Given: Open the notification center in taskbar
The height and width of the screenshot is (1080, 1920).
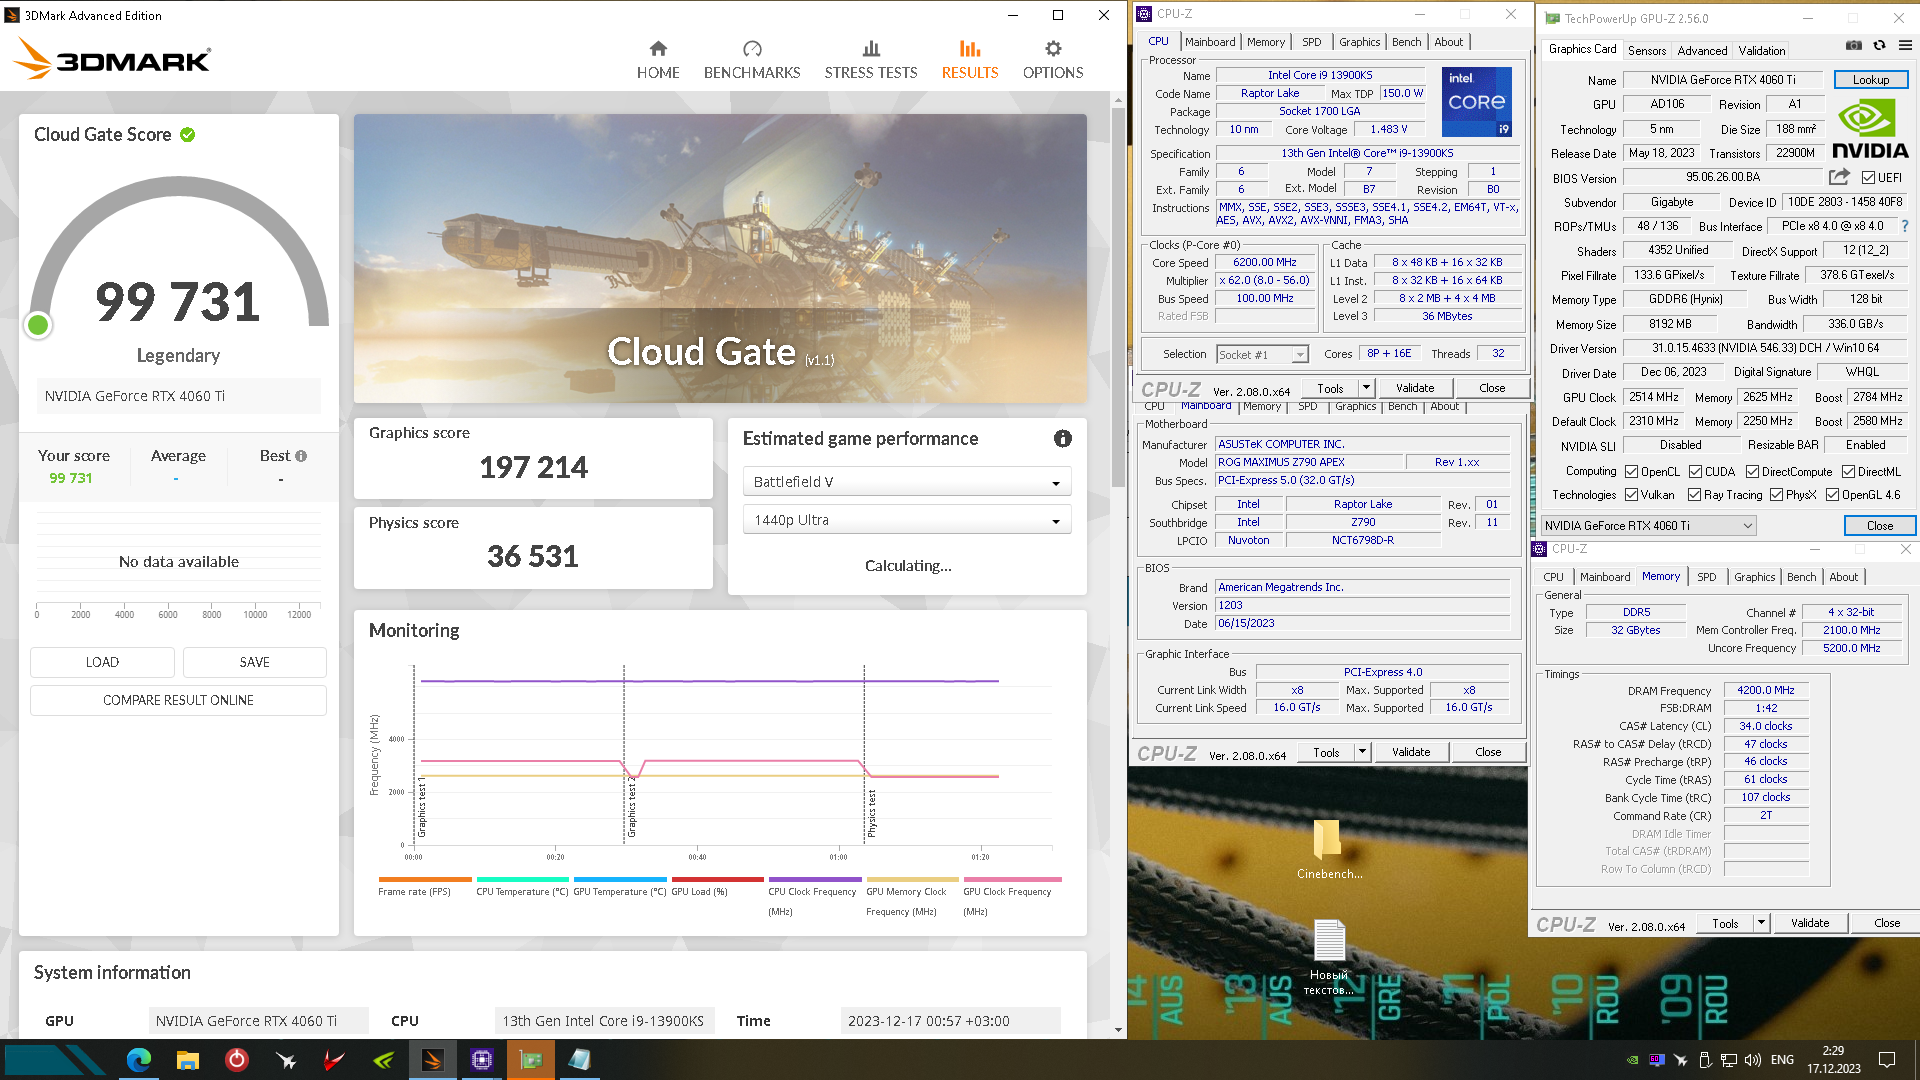Looking at the screenshot, I should tap(1887, 1060).
